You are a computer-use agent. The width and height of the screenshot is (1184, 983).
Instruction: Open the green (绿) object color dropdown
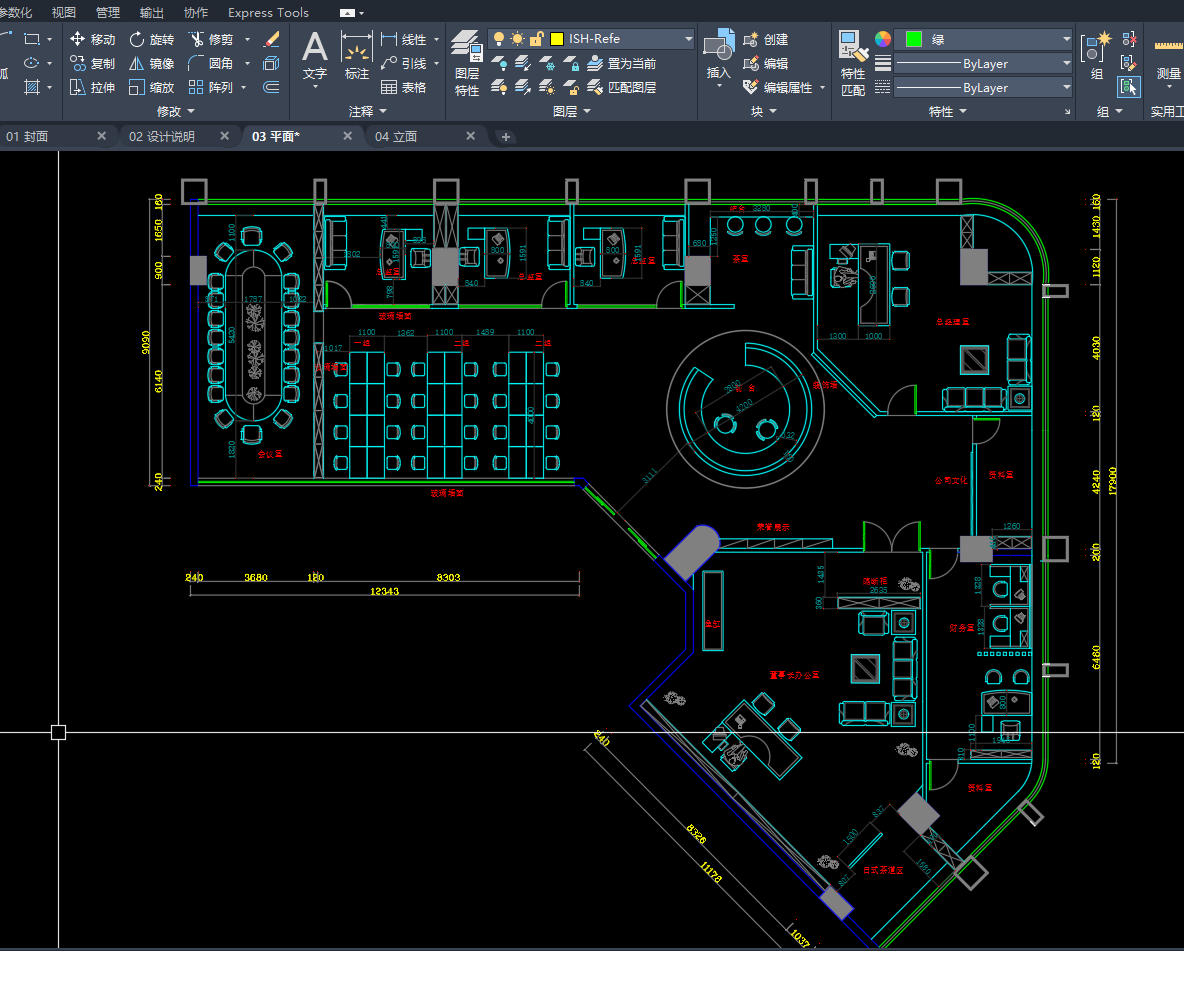pos(1065,39)
